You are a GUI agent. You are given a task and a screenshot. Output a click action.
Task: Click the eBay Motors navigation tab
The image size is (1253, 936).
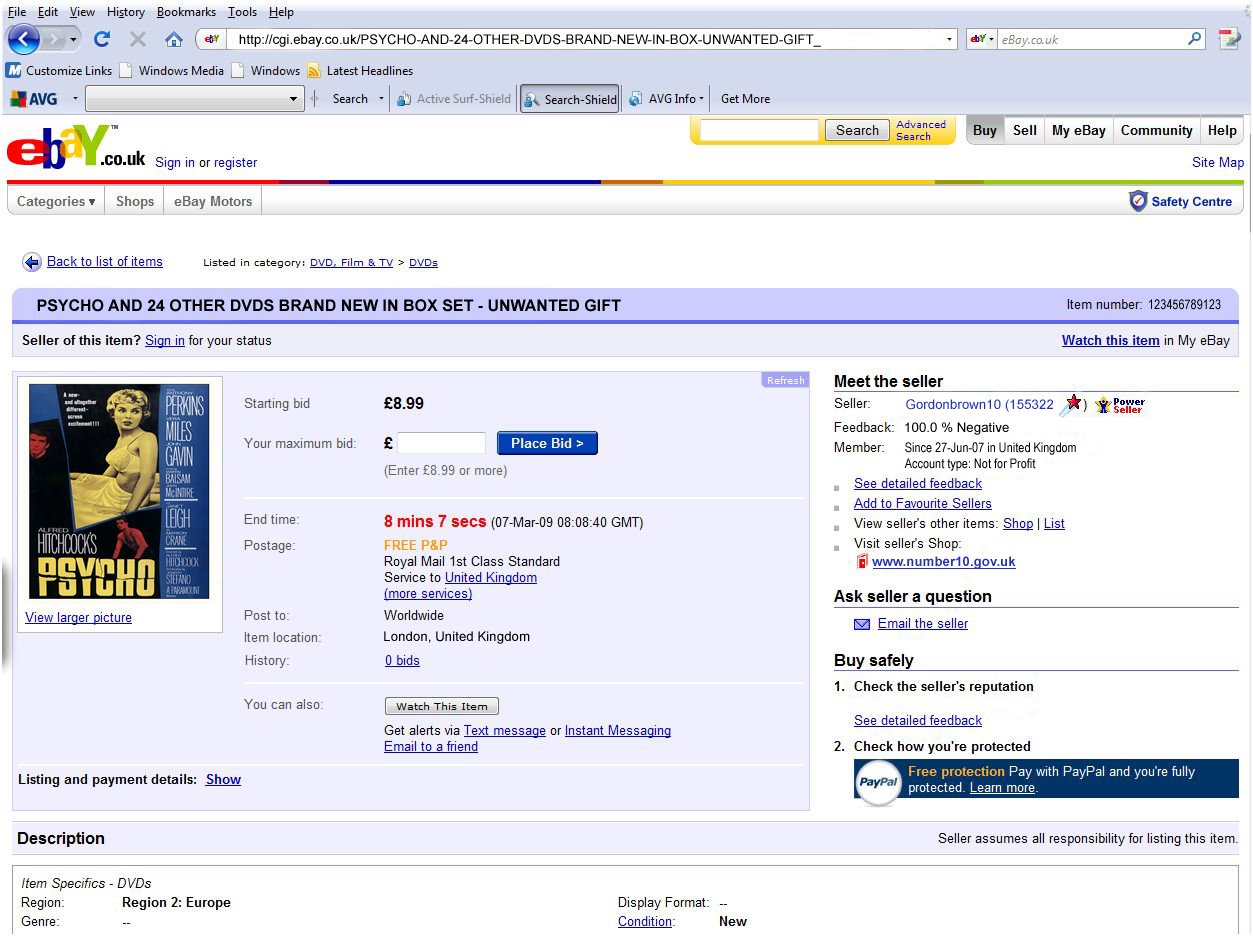213,201
